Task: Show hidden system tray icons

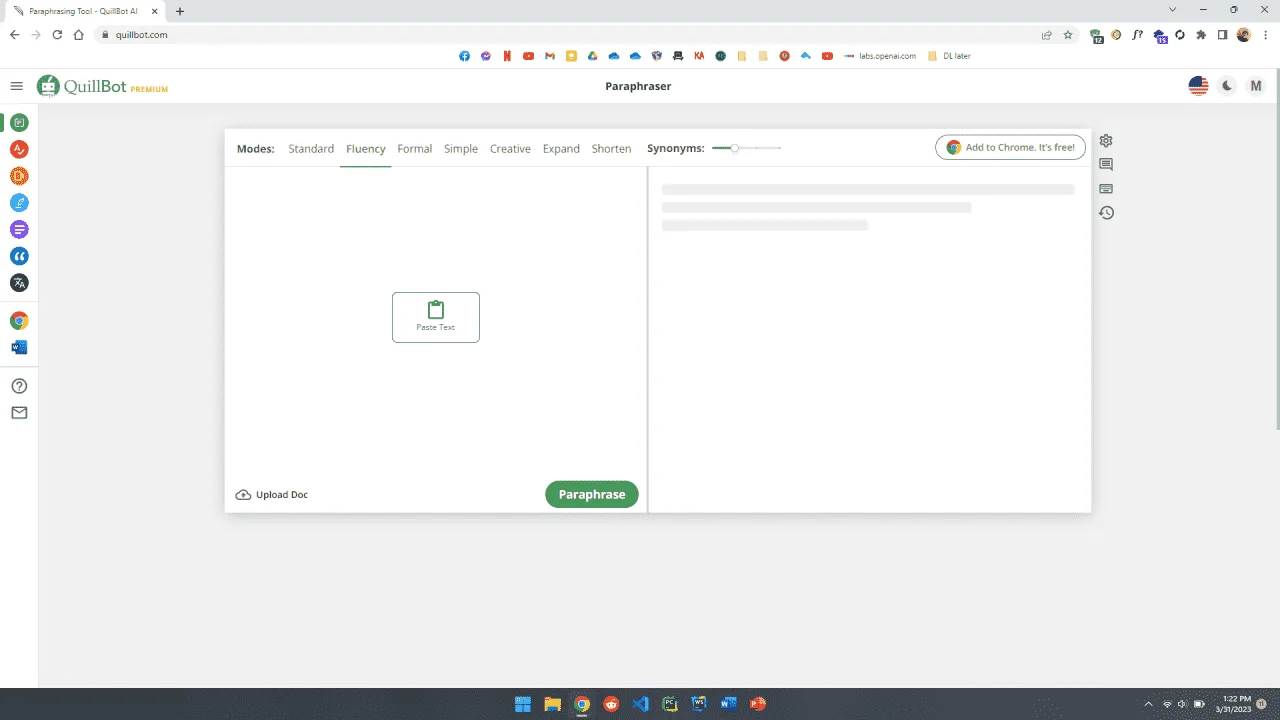Action: pos(1148,704)
